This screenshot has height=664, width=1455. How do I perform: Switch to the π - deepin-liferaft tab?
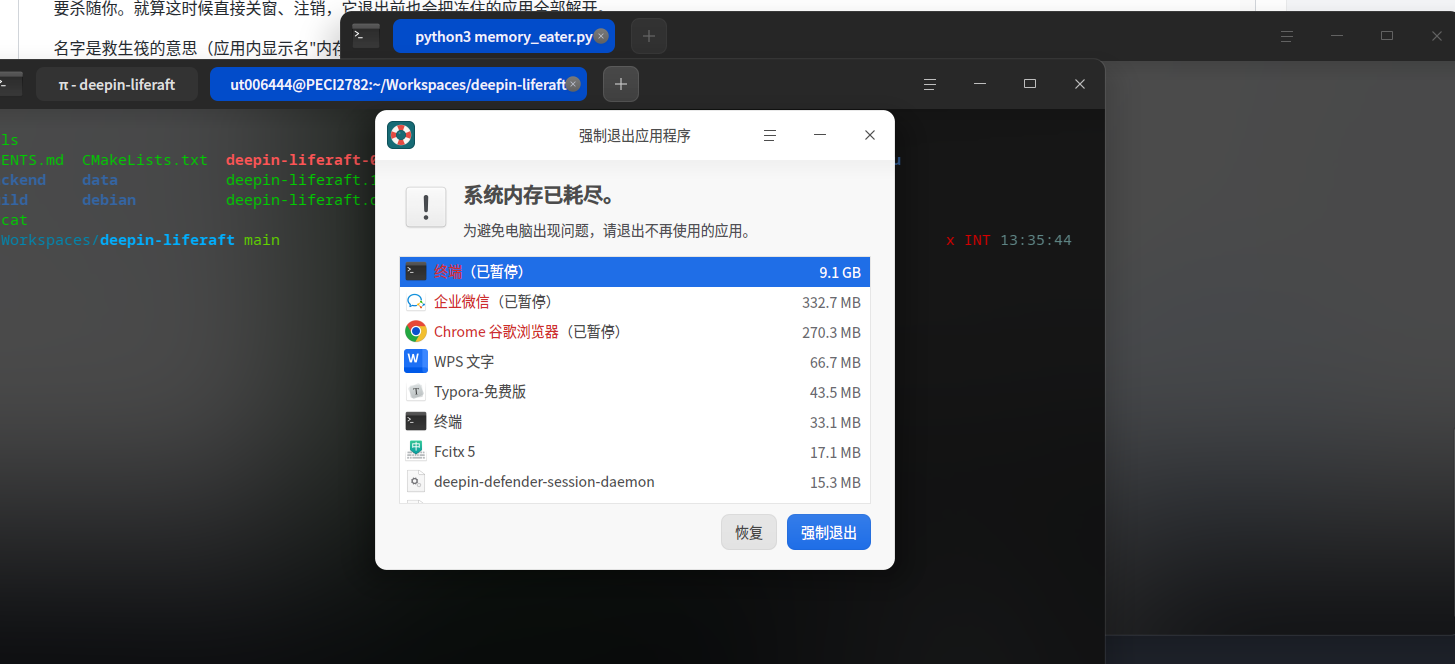pyautogui.click(x=117, y=85)
